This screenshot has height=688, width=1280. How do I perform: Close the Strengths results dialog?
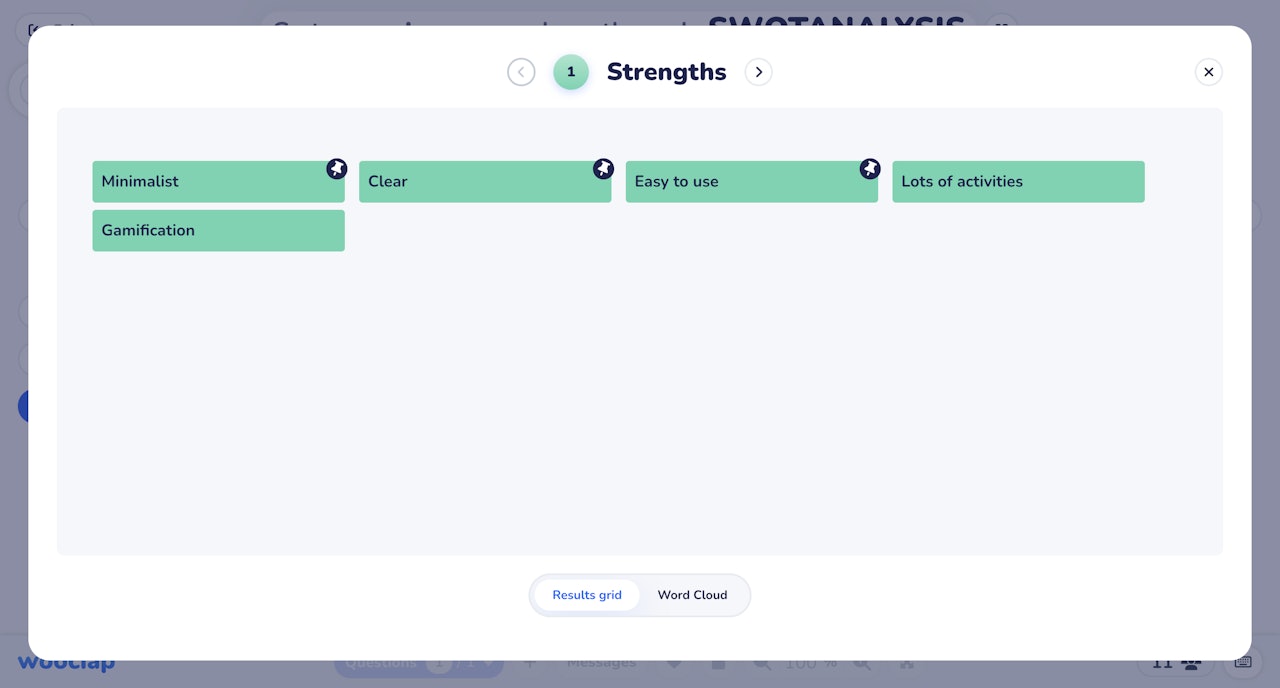pos(1208,72)
